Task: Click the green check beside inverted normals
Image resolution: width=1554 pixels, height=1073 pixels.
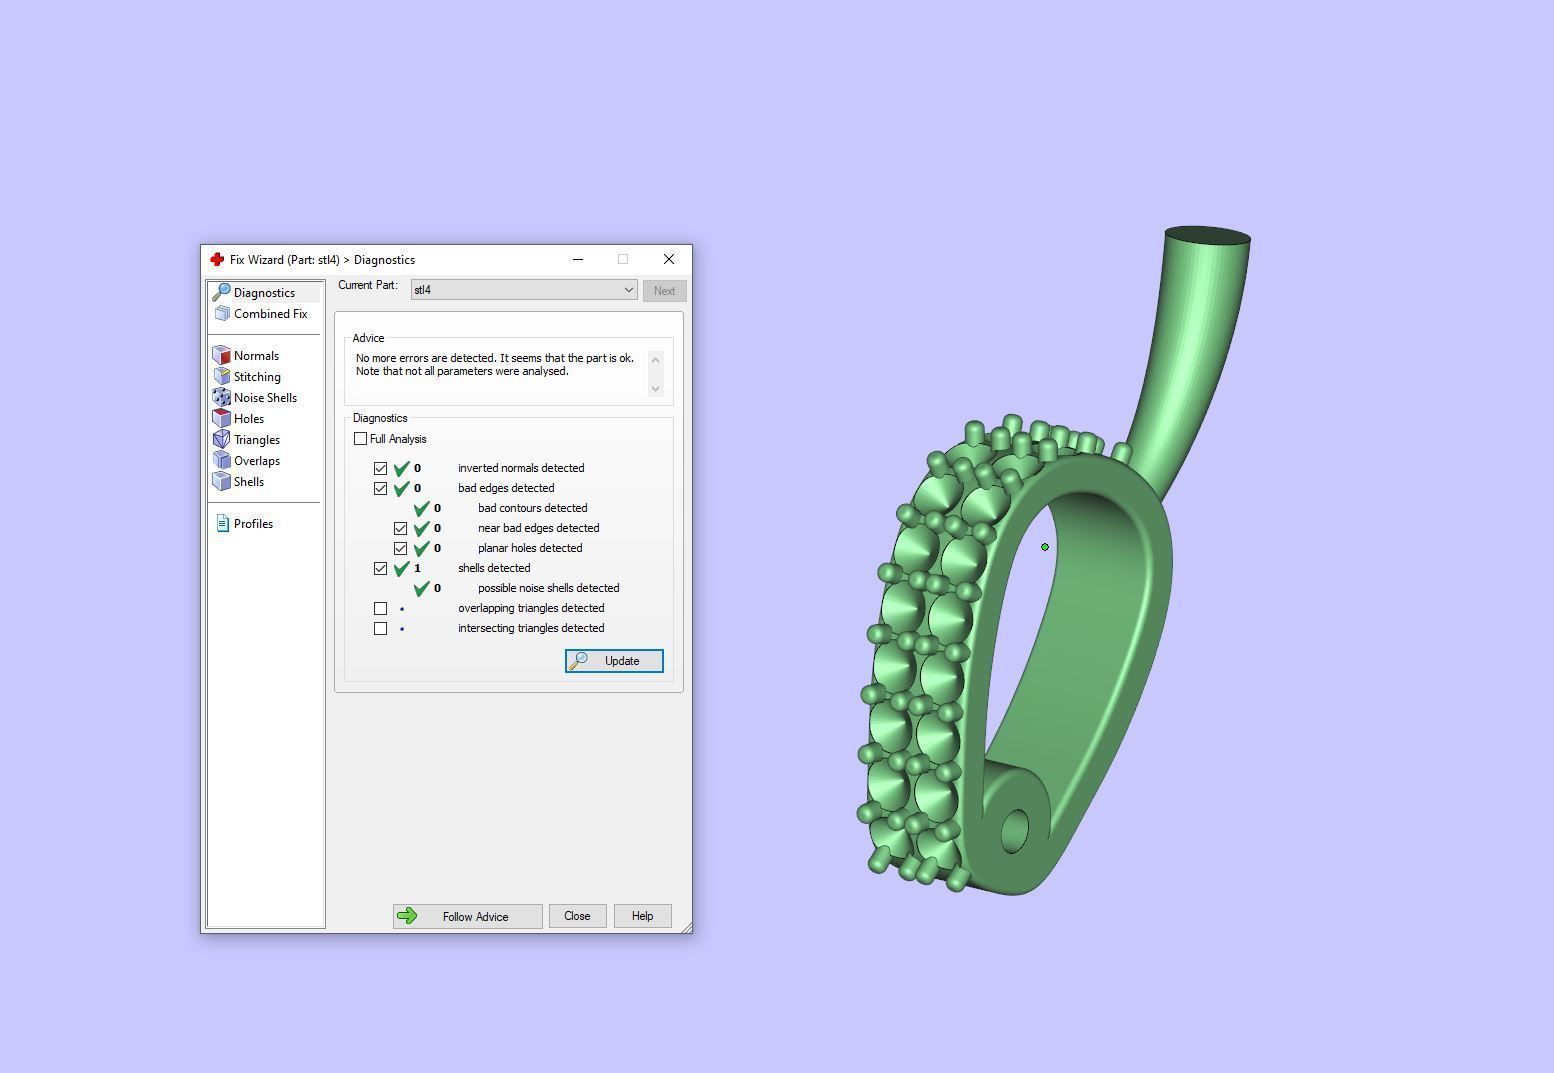Action: tap(402, 468)
